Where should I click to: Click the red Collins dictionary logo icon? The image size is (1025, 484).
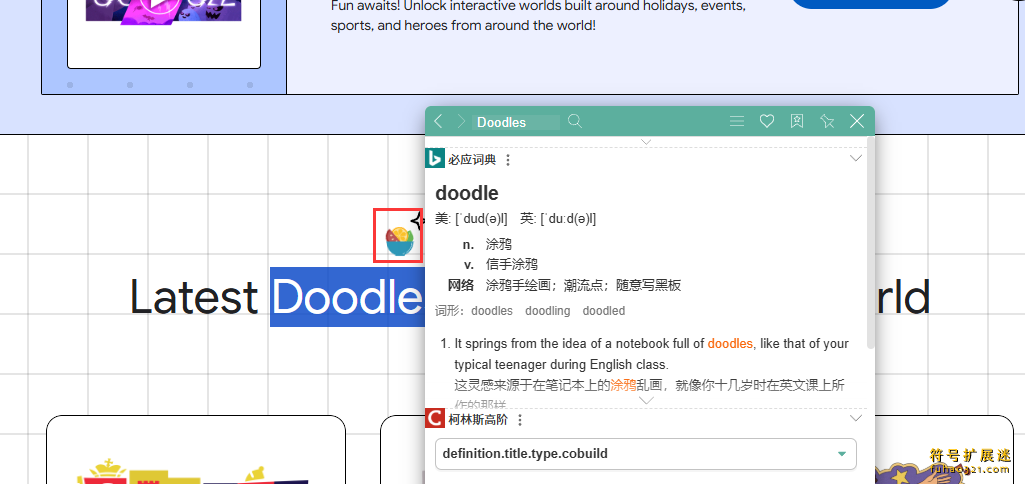pos(435,418)
